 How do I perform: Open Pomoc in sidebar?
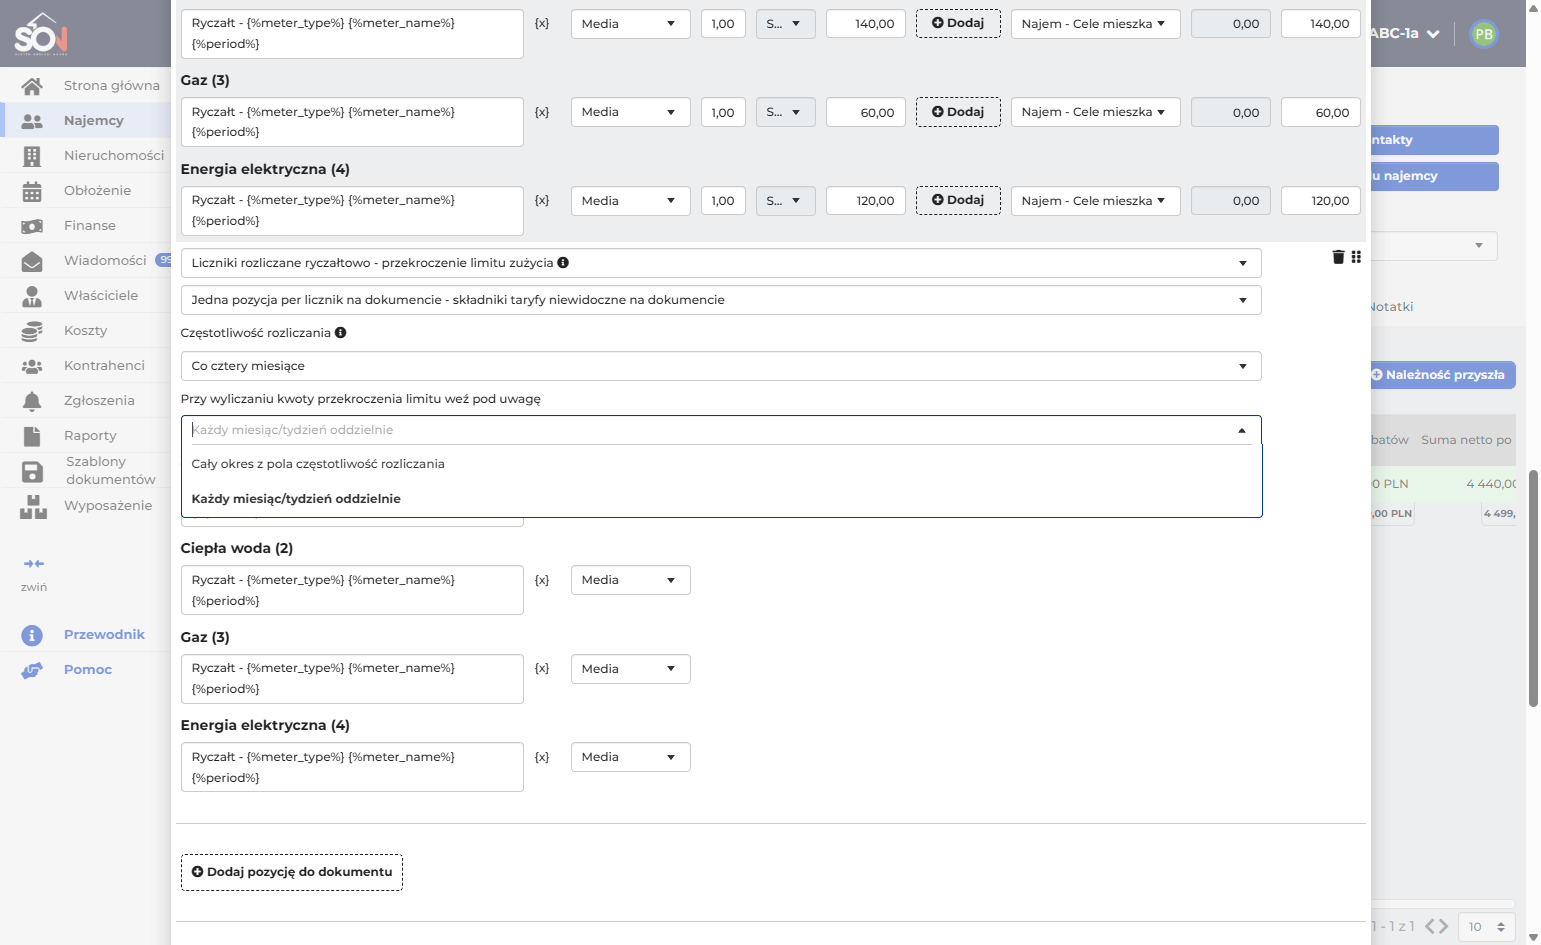tap(88, 670)
